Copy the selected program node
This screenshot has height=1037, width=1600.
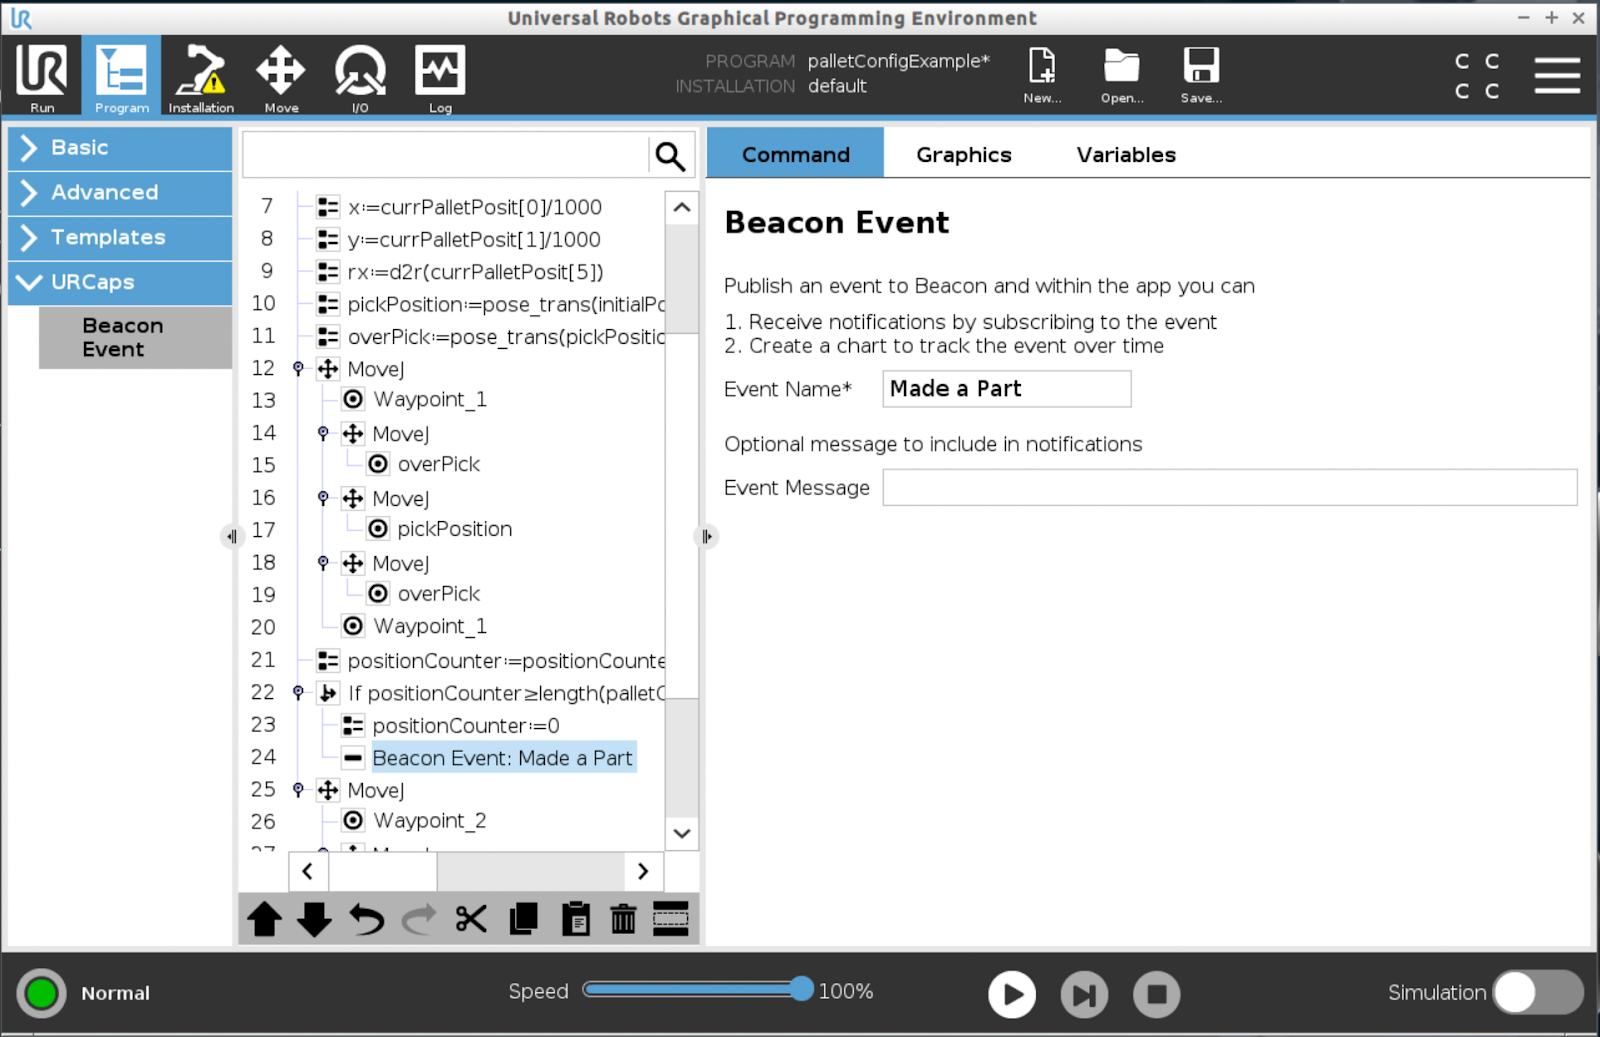[523, 919]
